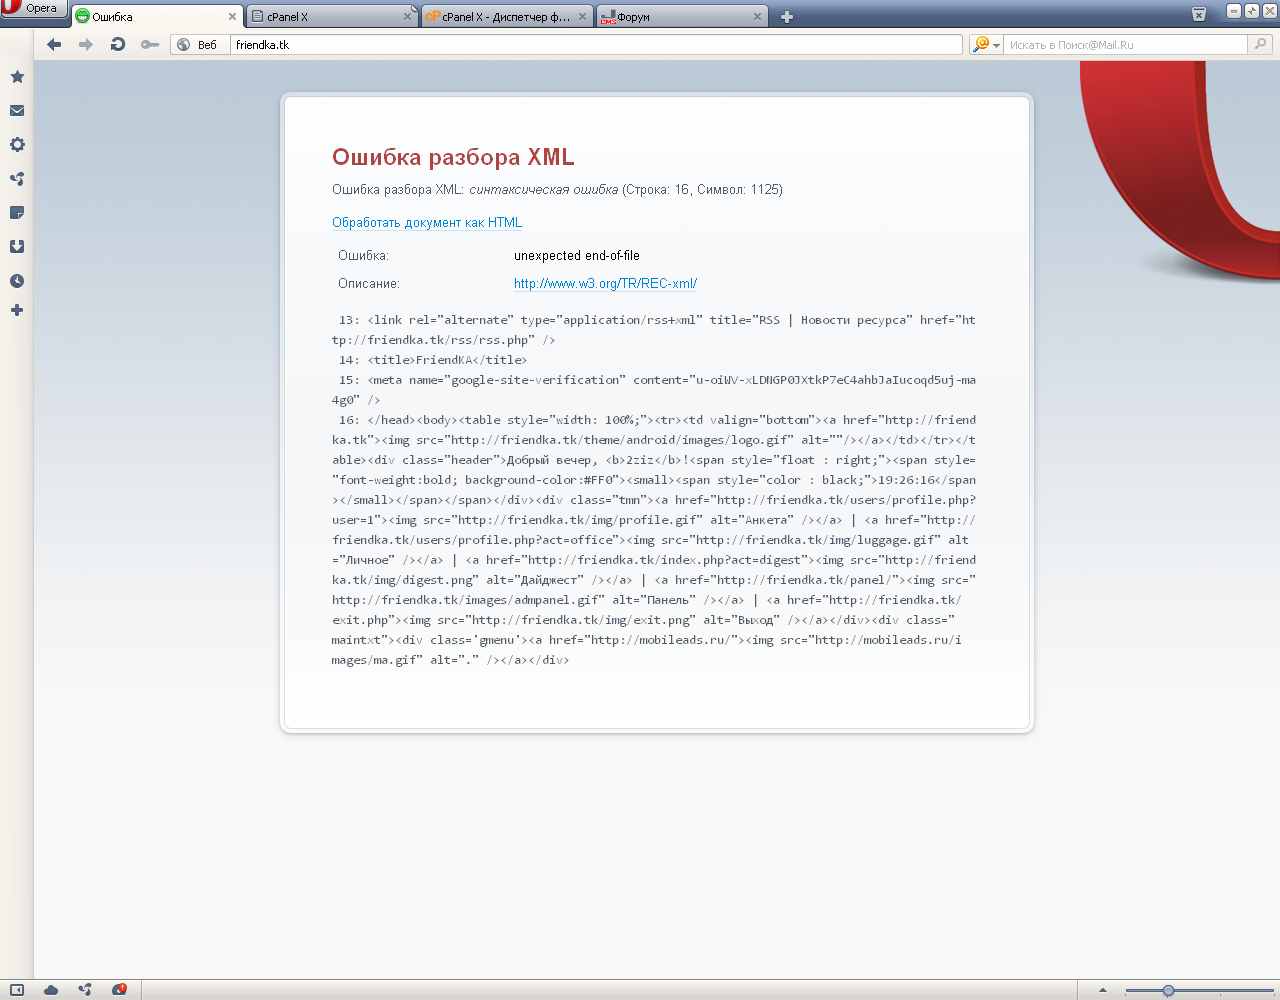Screen dimensions: 1280x1000
Task: Open the w3.org REC-xml link
Action: pos(605,284)
